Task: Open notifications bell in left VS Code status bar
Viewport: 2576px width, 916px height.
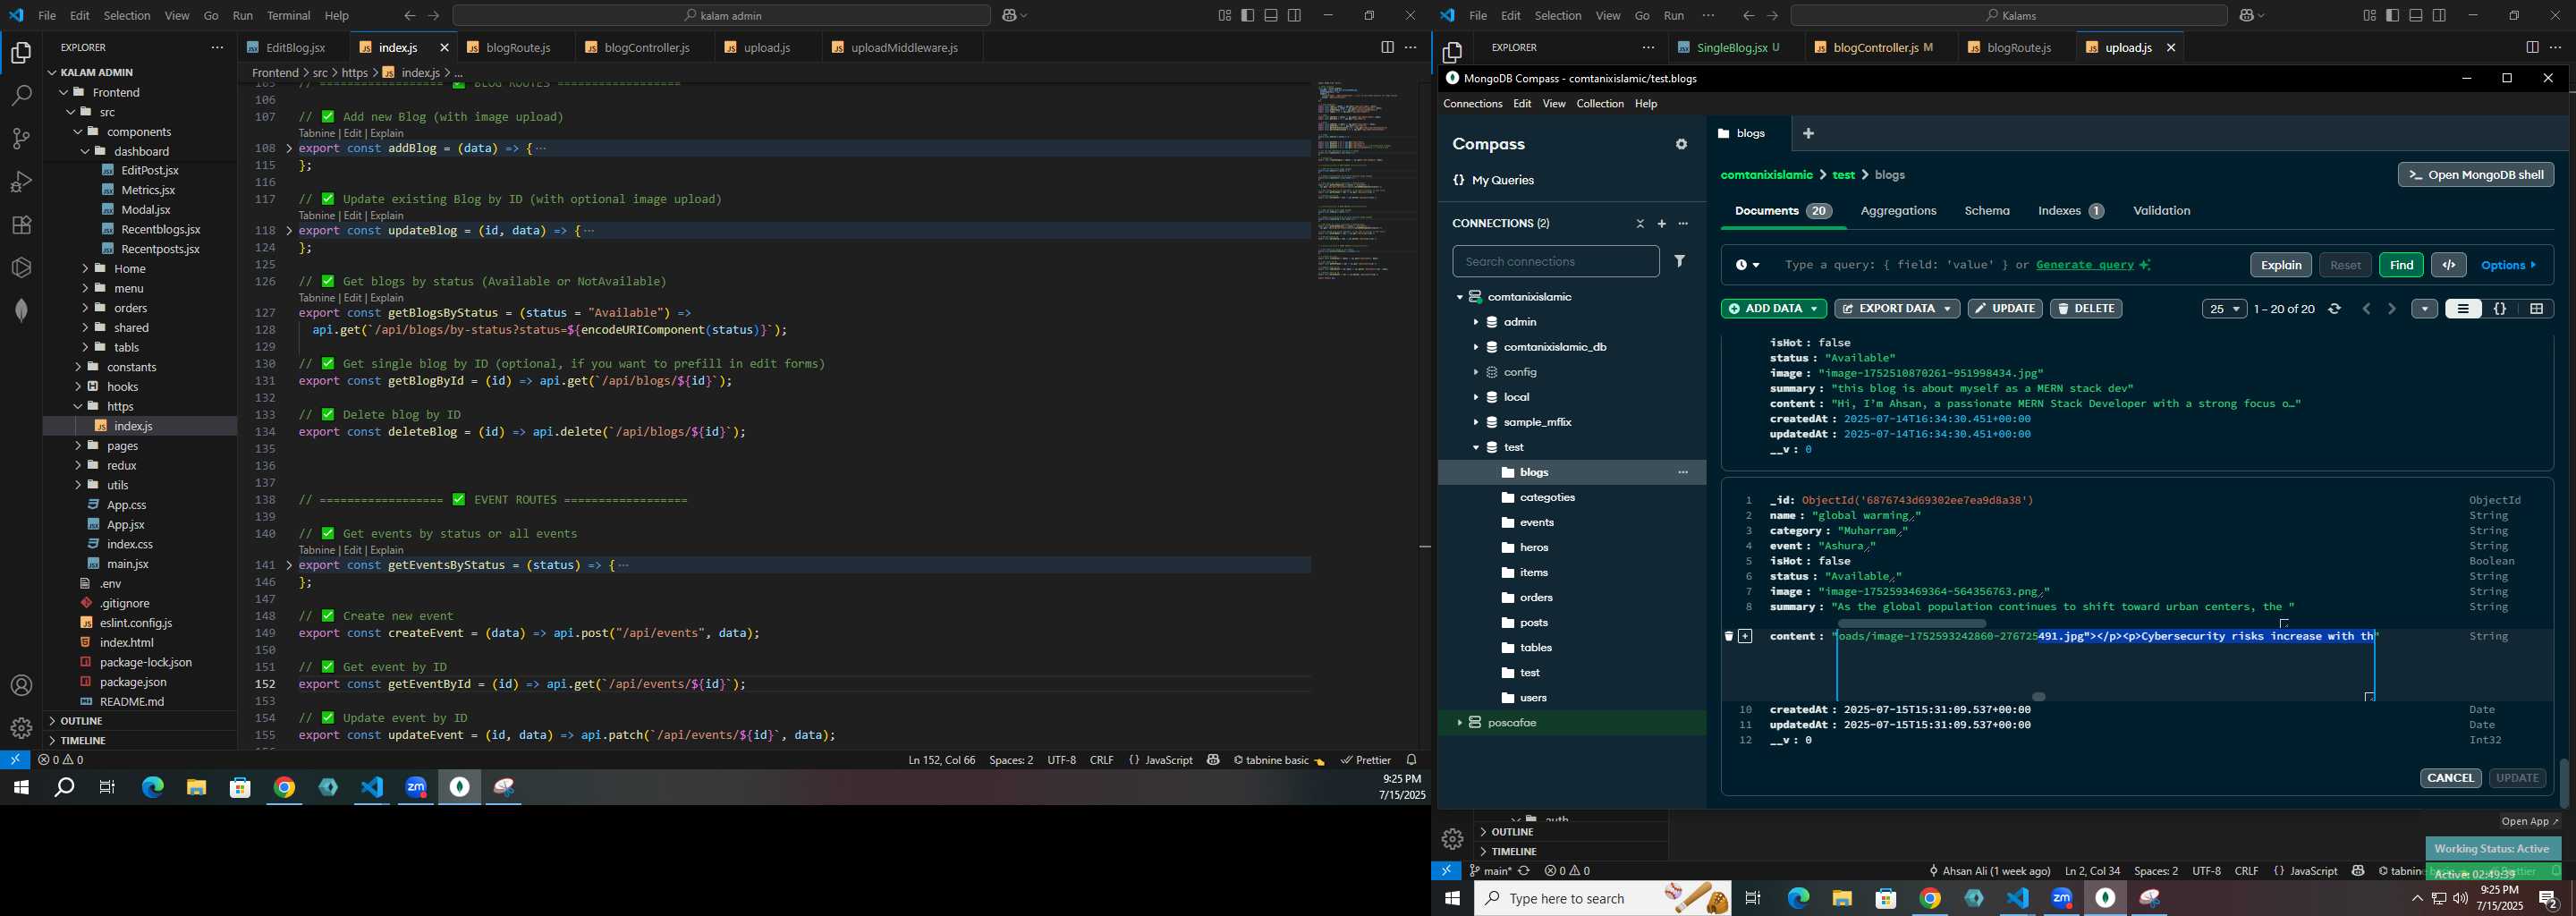Action: pos(1412,760)
